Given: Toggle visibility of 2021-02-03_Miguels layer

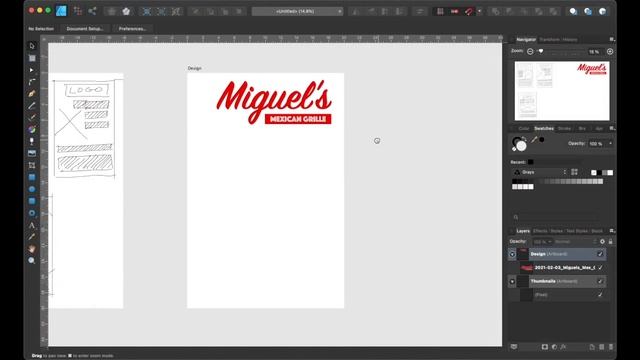Looking at the screenshot, I should click(x=600, y=268).
